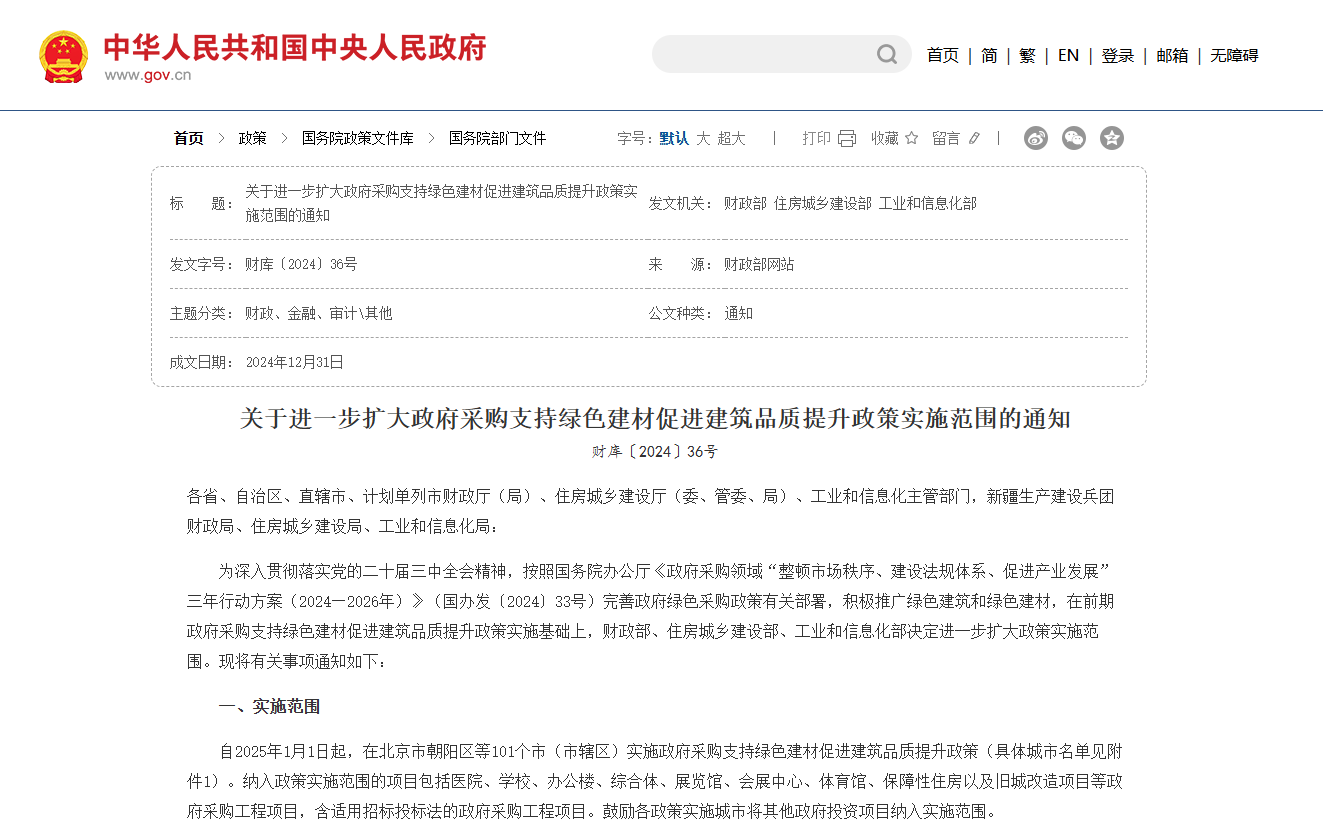
Task: Click 登录 in top navigation
Action: tap(1117, 55)
